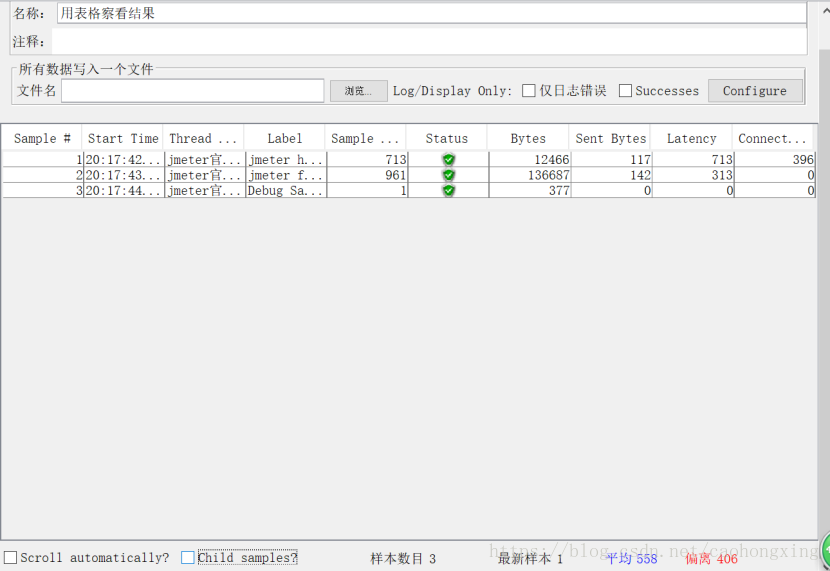Select start time cell 20:17:42

[x=123, y=159]
